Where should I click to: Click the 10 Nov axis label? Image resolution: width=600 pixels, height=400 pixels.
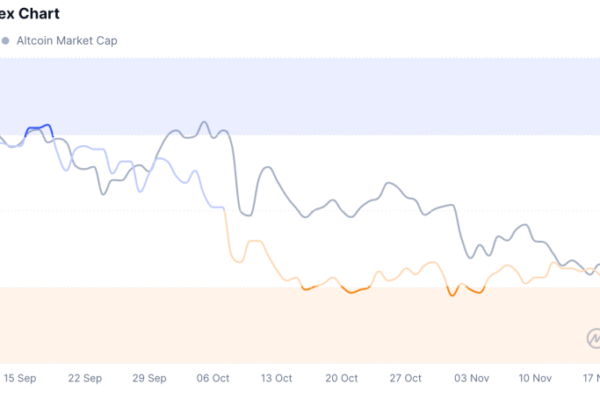tap(535, 379)
